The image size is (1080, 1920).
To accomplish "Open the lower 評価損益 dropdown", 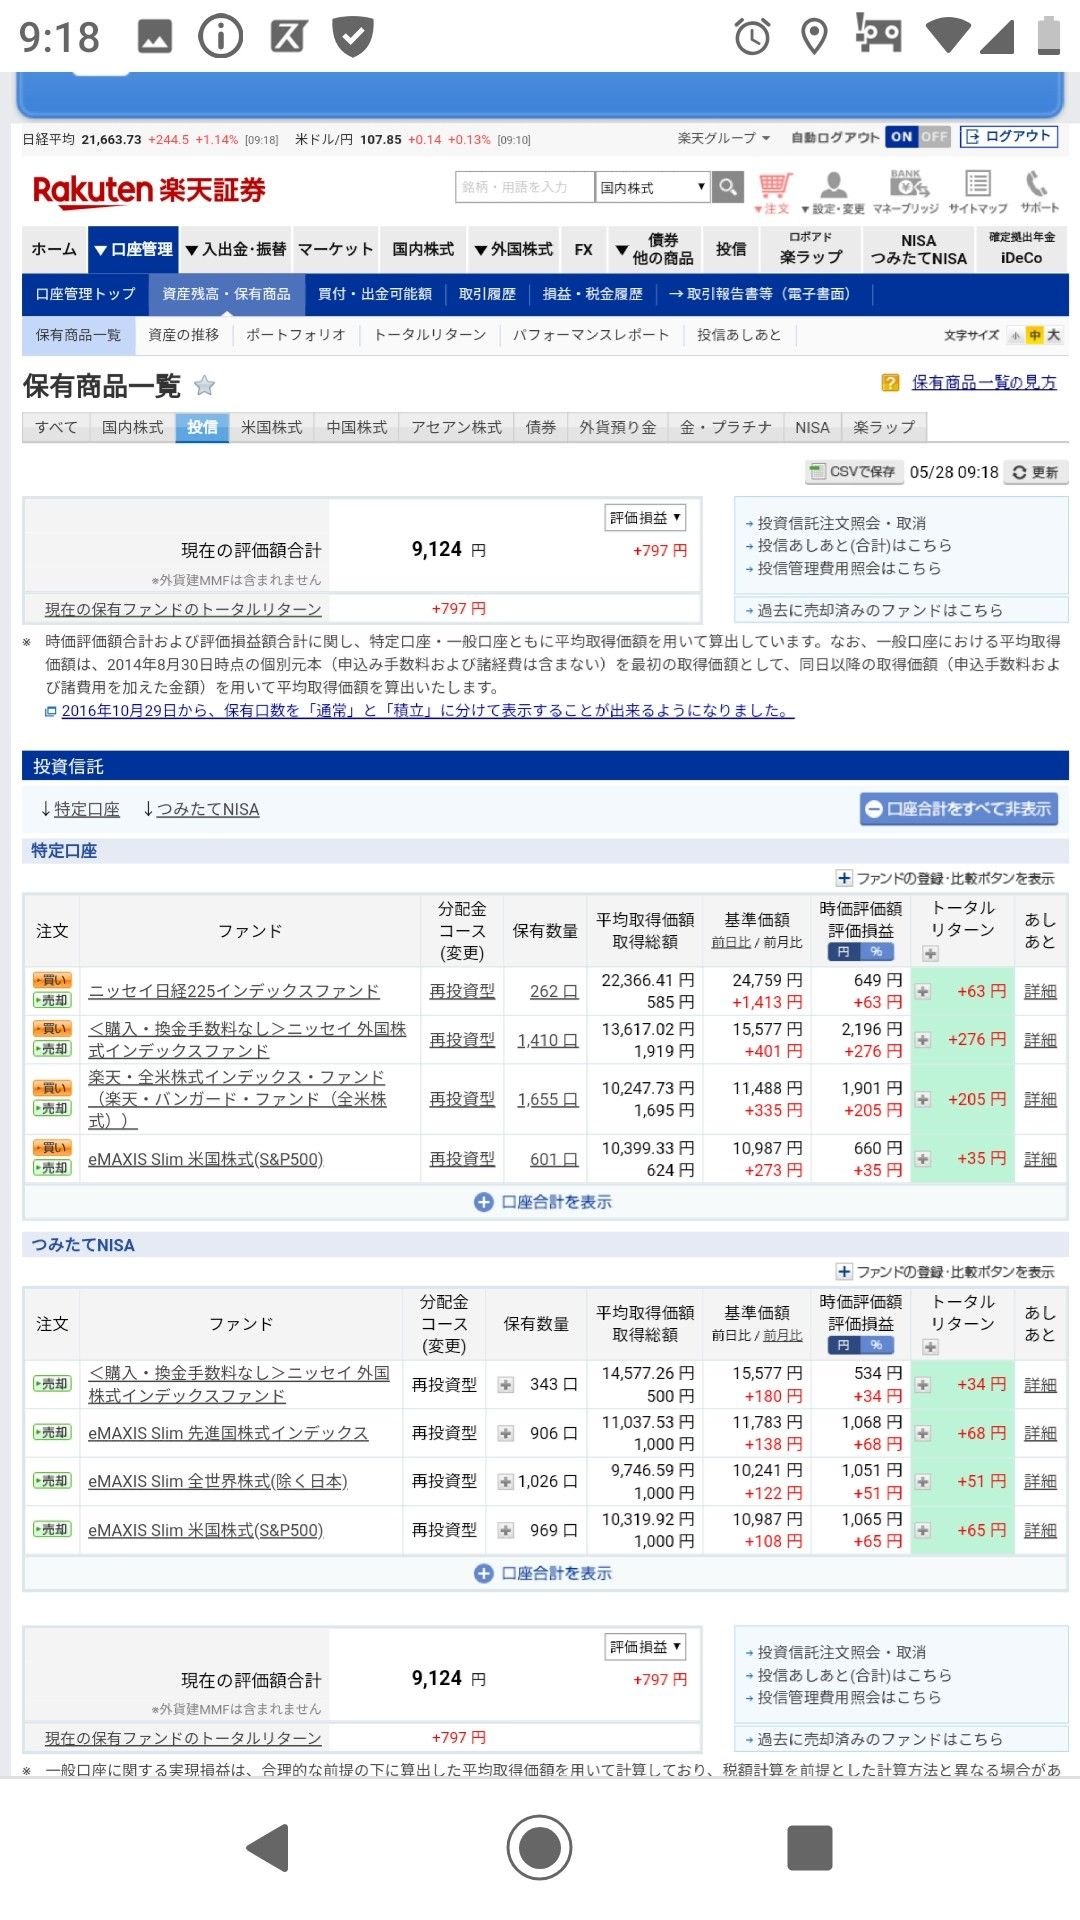I will click(x=645, y=1646).
